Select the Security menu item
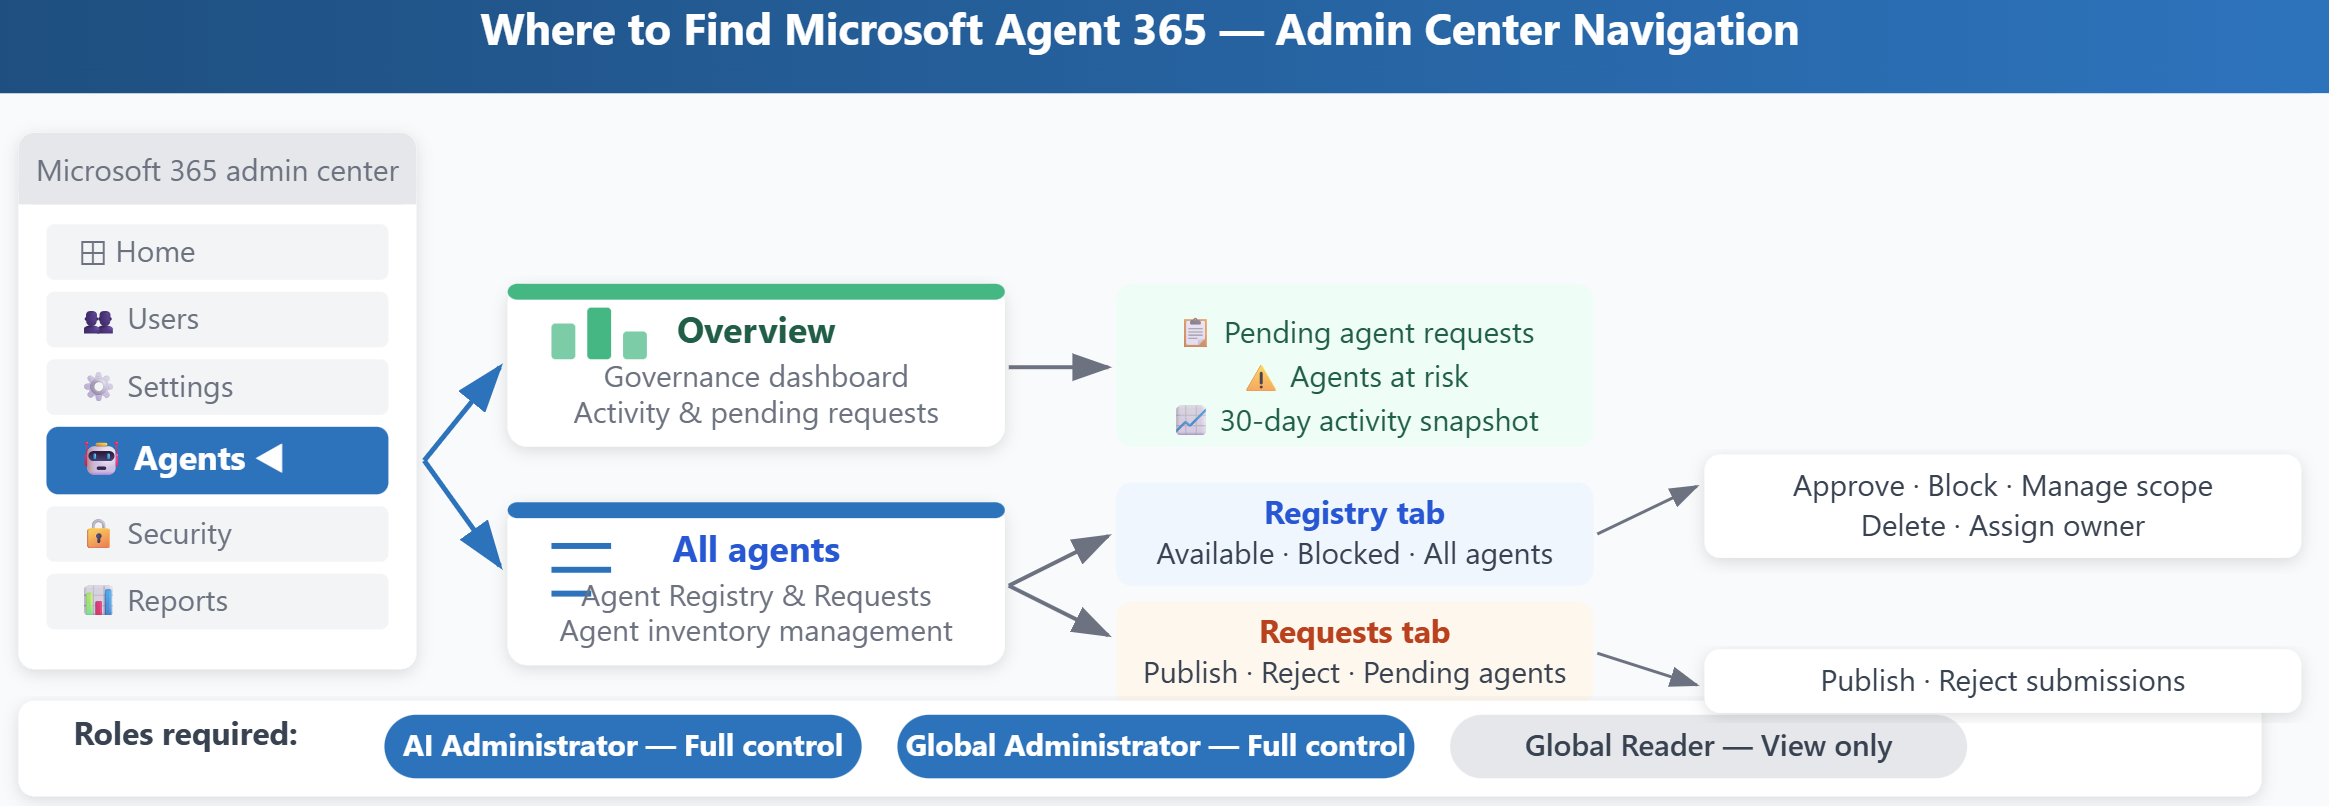The width and height of the screenshot is (2329, 806). [x=217, y=534]
